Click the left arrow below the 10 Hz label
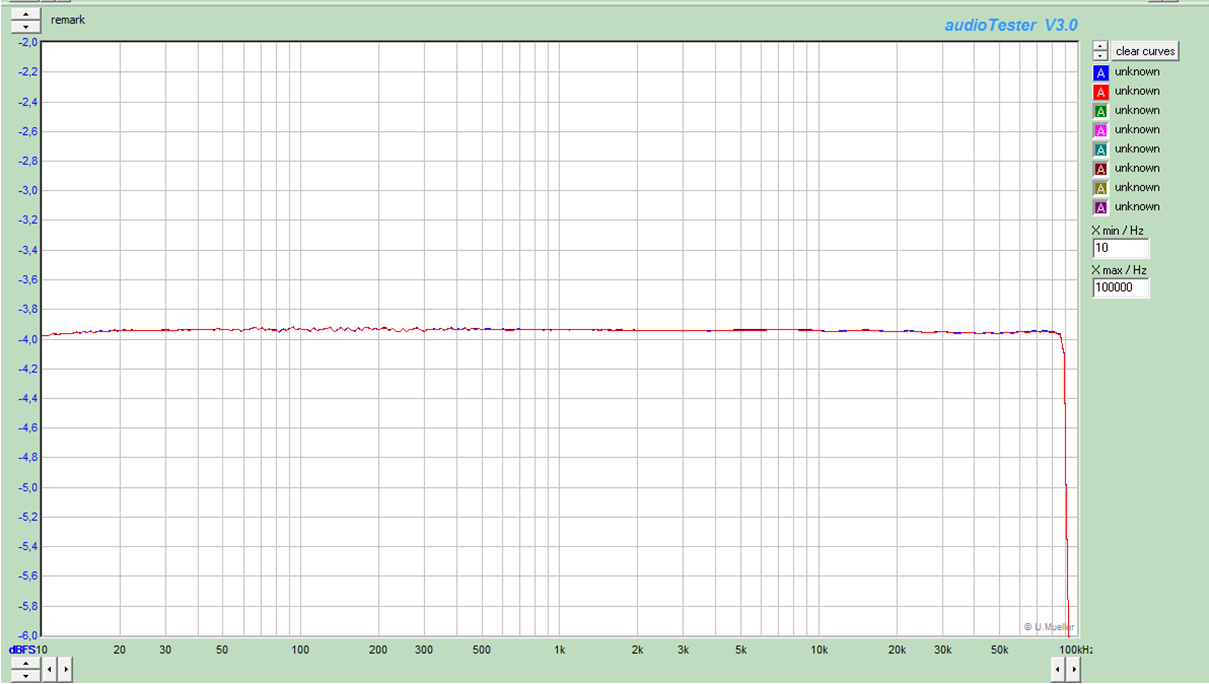The width and height of the screenshot is (1209, 684). (52, 668)
